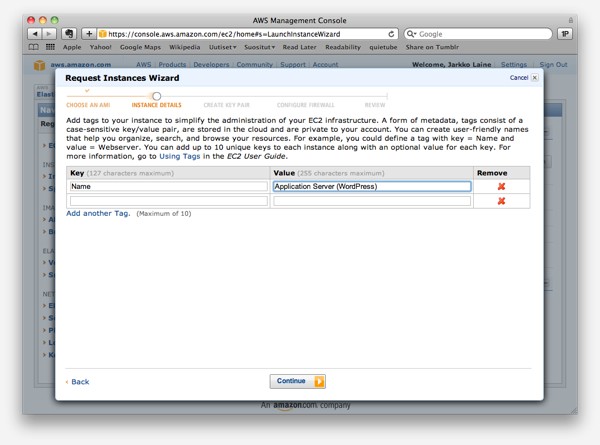Close the wizard with the X icon

pos(535,78)
